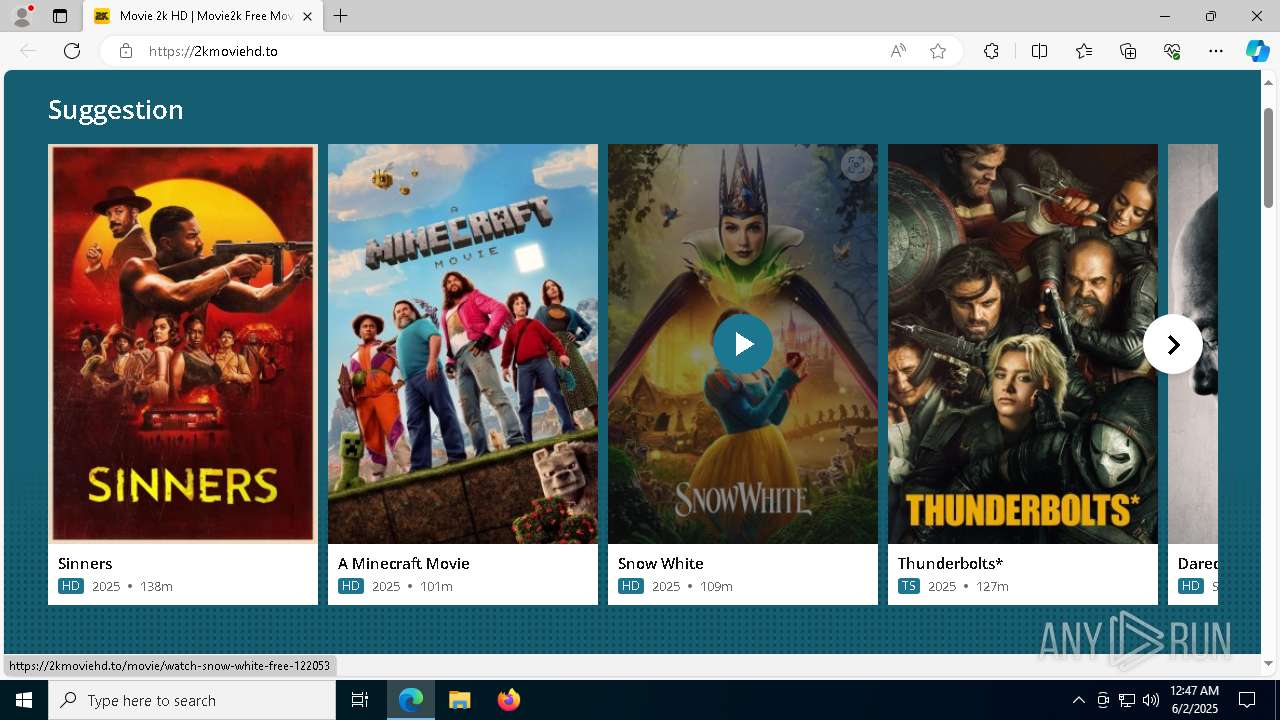The image size is (1280, 720).
Task: Open File Explorer from the taskbar
Action: 459,700
